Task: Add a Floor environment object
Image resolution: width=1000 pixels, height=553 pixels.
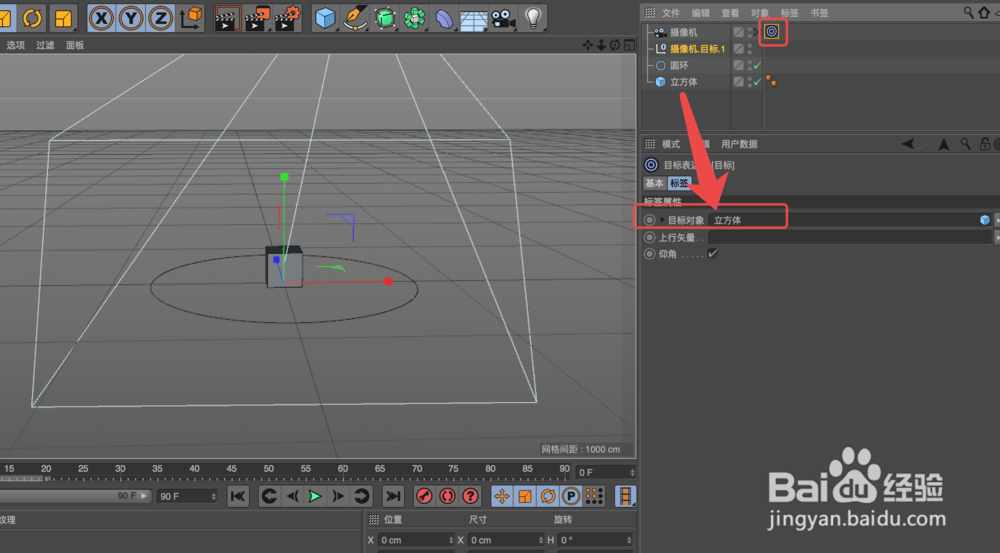Action: coord(473,19)
